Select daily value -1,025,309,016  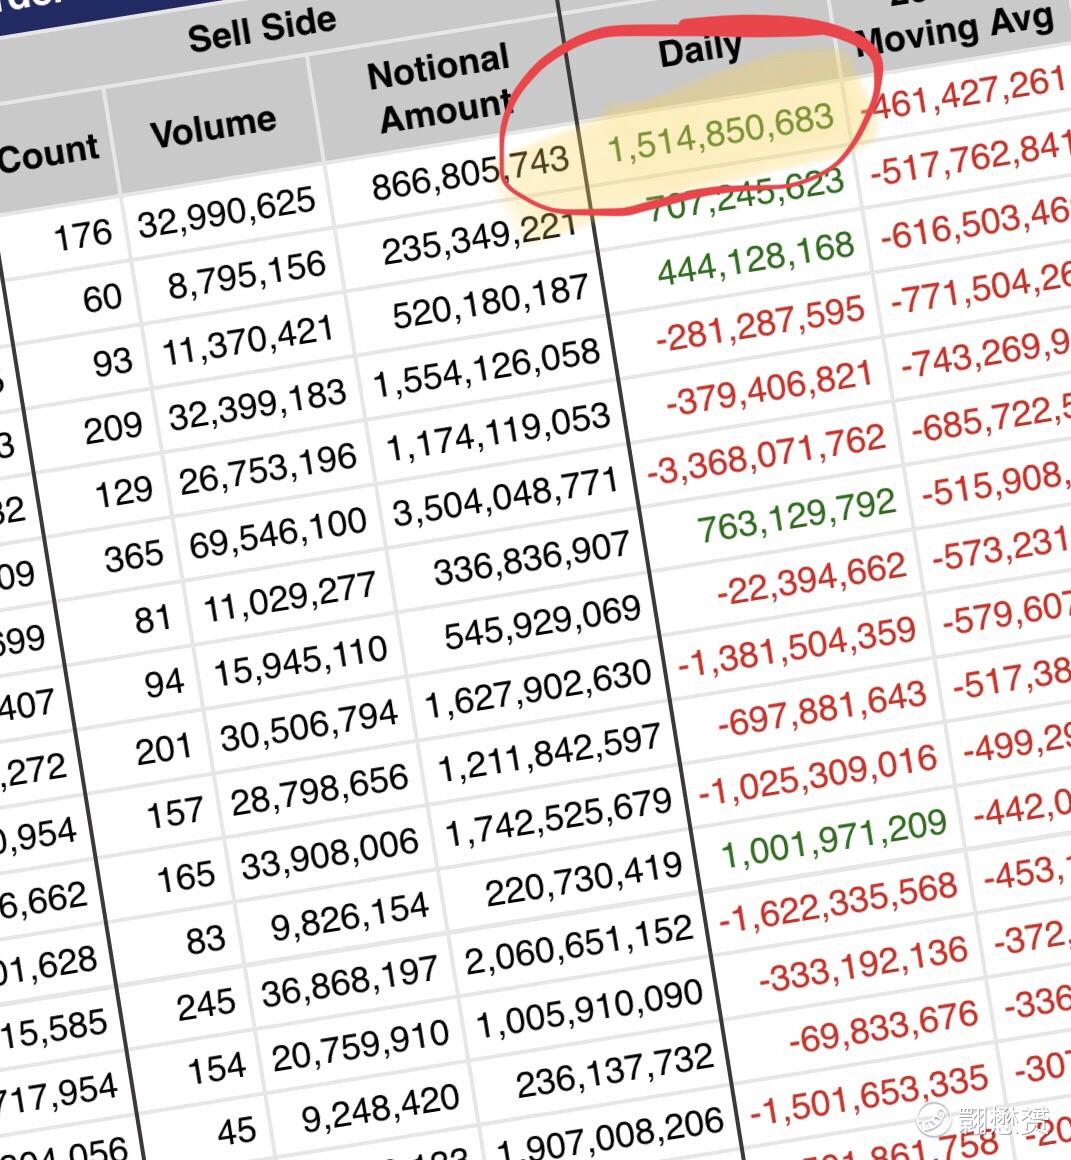tap(817, 775)
